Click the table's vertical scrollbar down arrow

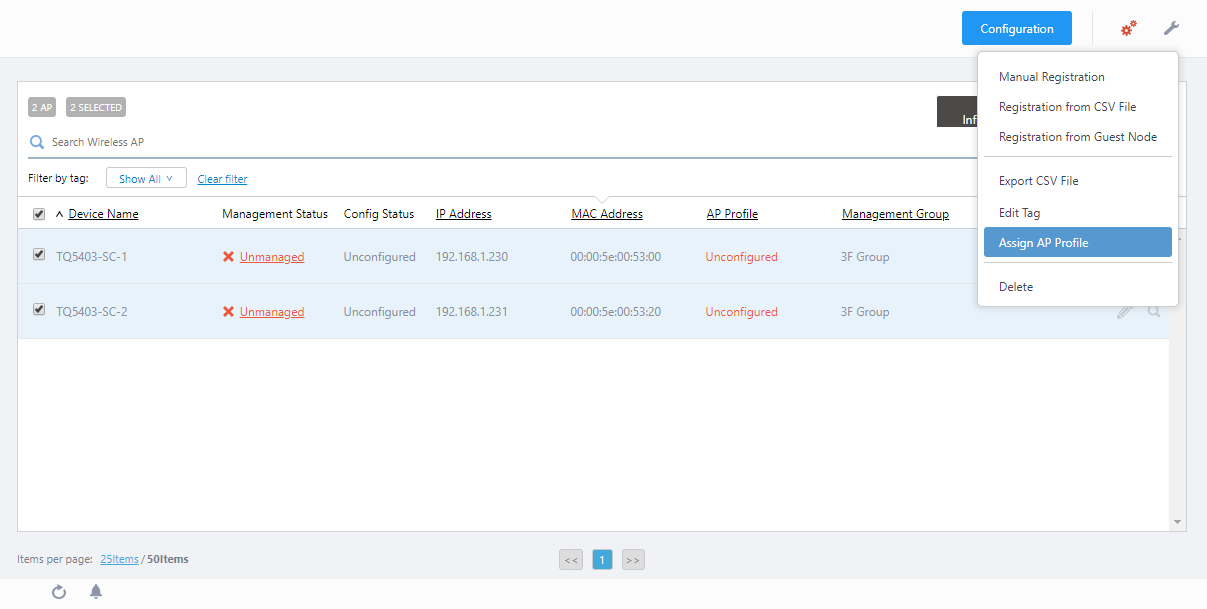pyautogui.click(x=1177, y=522)
